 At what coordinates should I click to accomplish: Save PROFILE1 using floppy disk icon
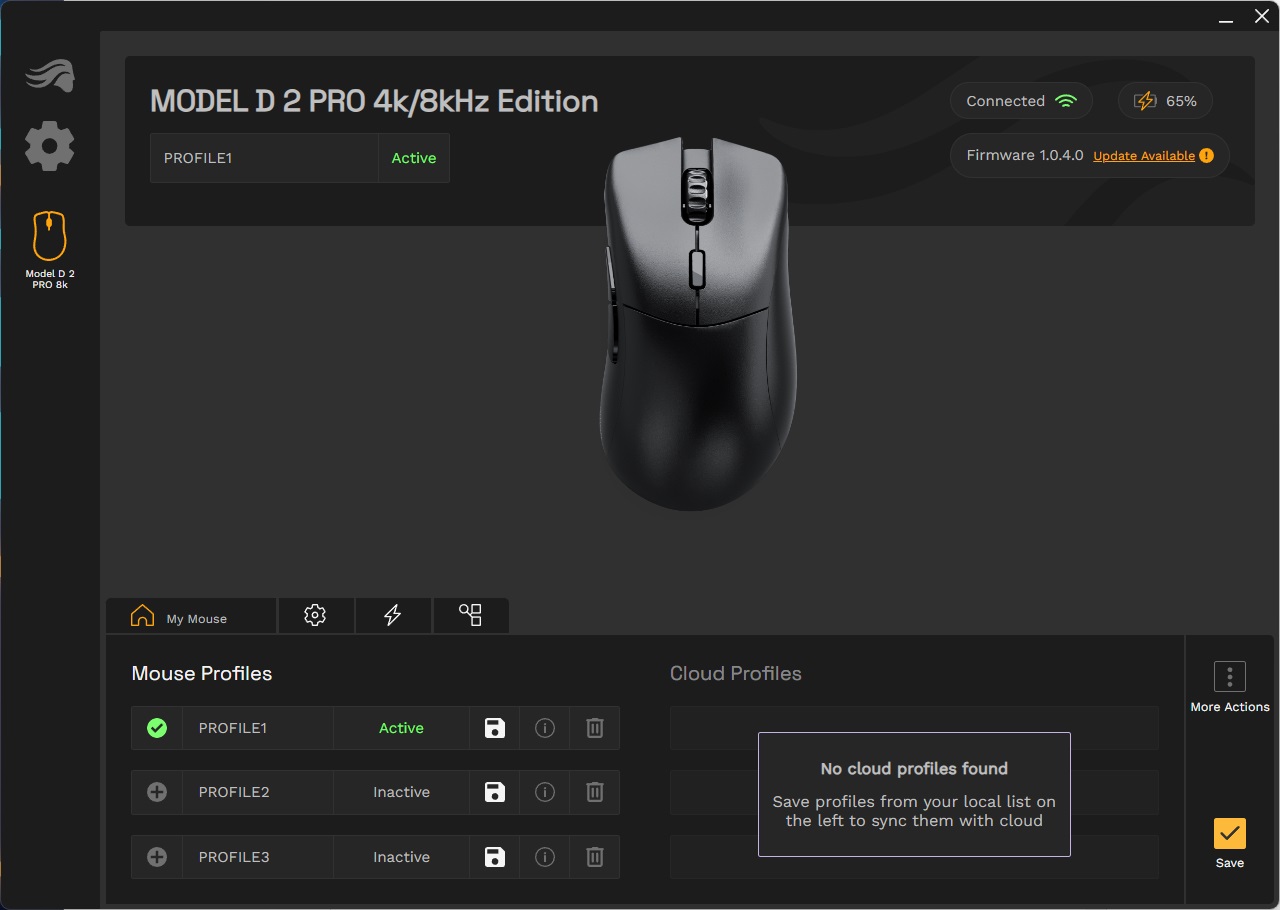(495, 728)
